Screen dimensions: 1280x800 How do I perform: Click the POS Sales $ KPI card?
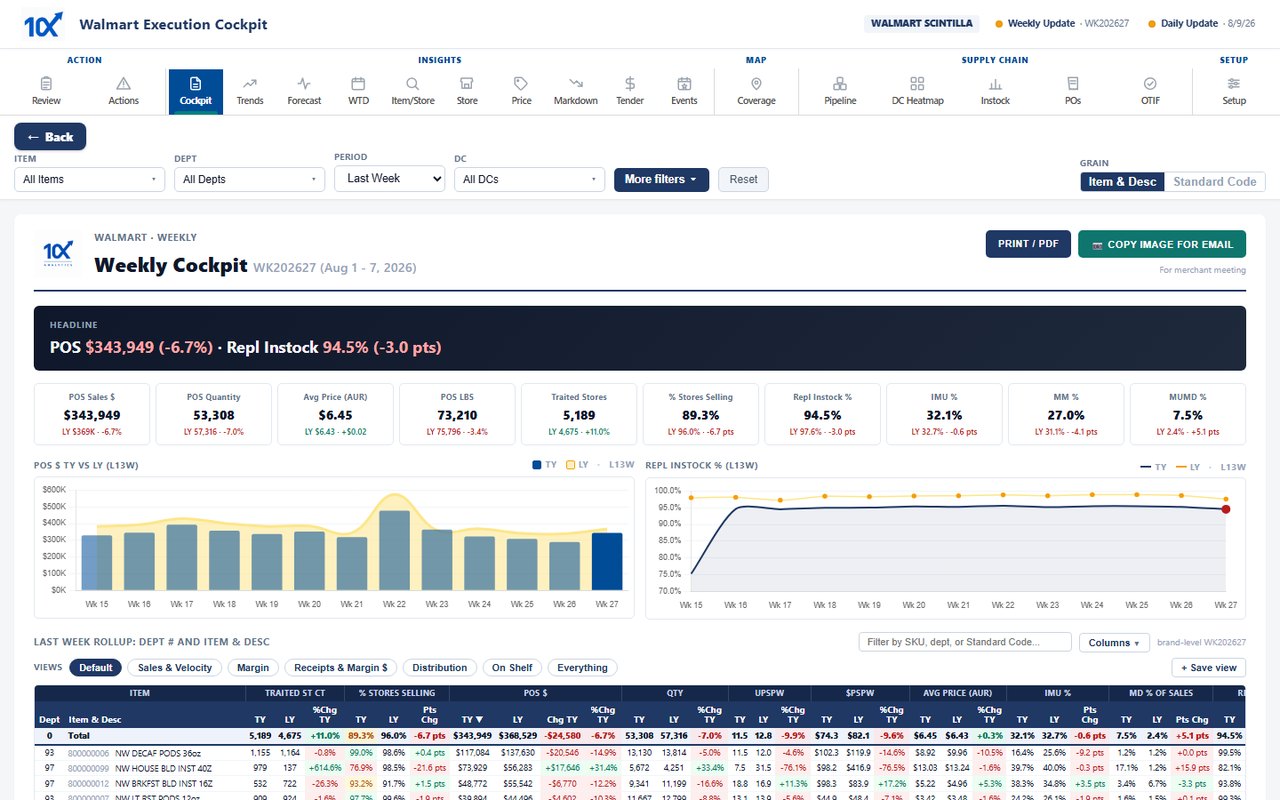tap(92, 414)
